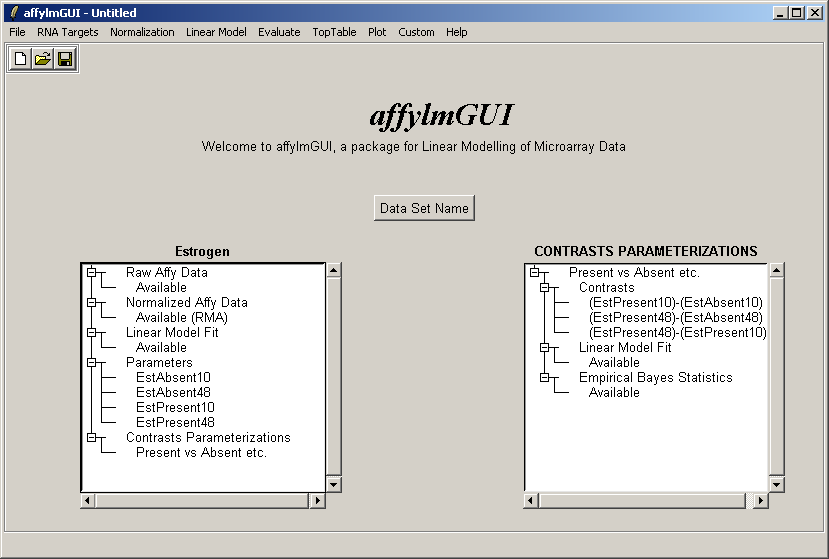Open the Linear Model menu
829x559 pixels.
[216, 32]
